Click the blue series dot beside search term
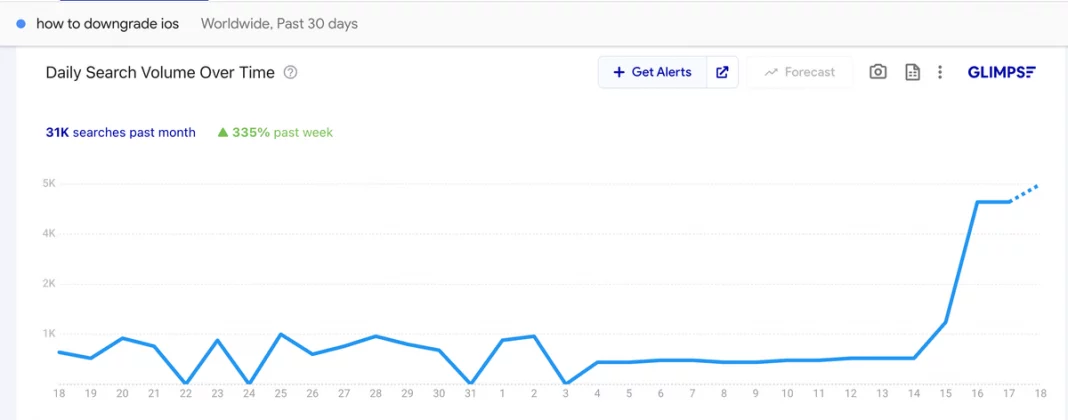This screenshot has width=1068, height=420. [x=21, y=23]
